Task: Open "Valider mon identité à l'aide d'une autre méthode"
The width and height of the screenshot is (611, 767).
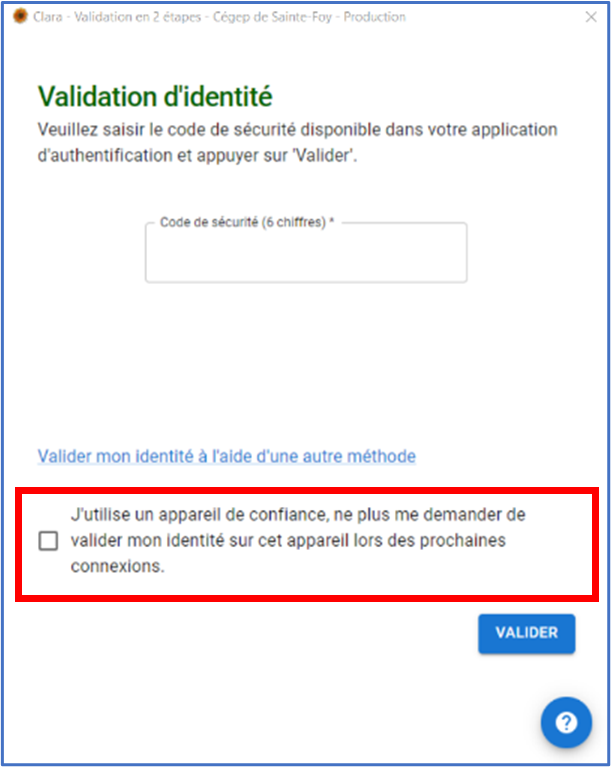Action: pyautogui.click(x=226, y=456)
